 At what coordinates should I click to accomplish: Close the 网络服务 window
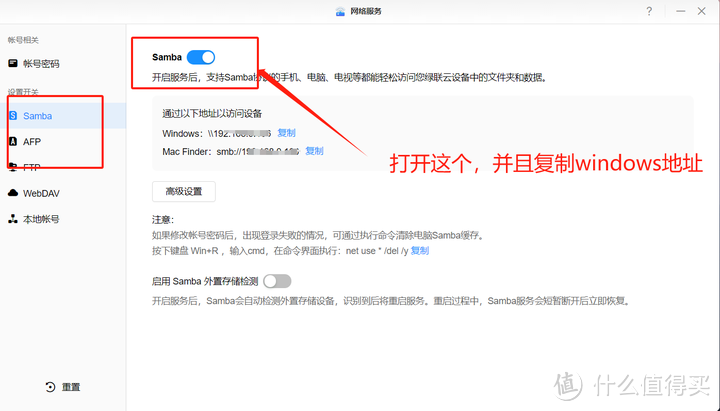(701, 11)
